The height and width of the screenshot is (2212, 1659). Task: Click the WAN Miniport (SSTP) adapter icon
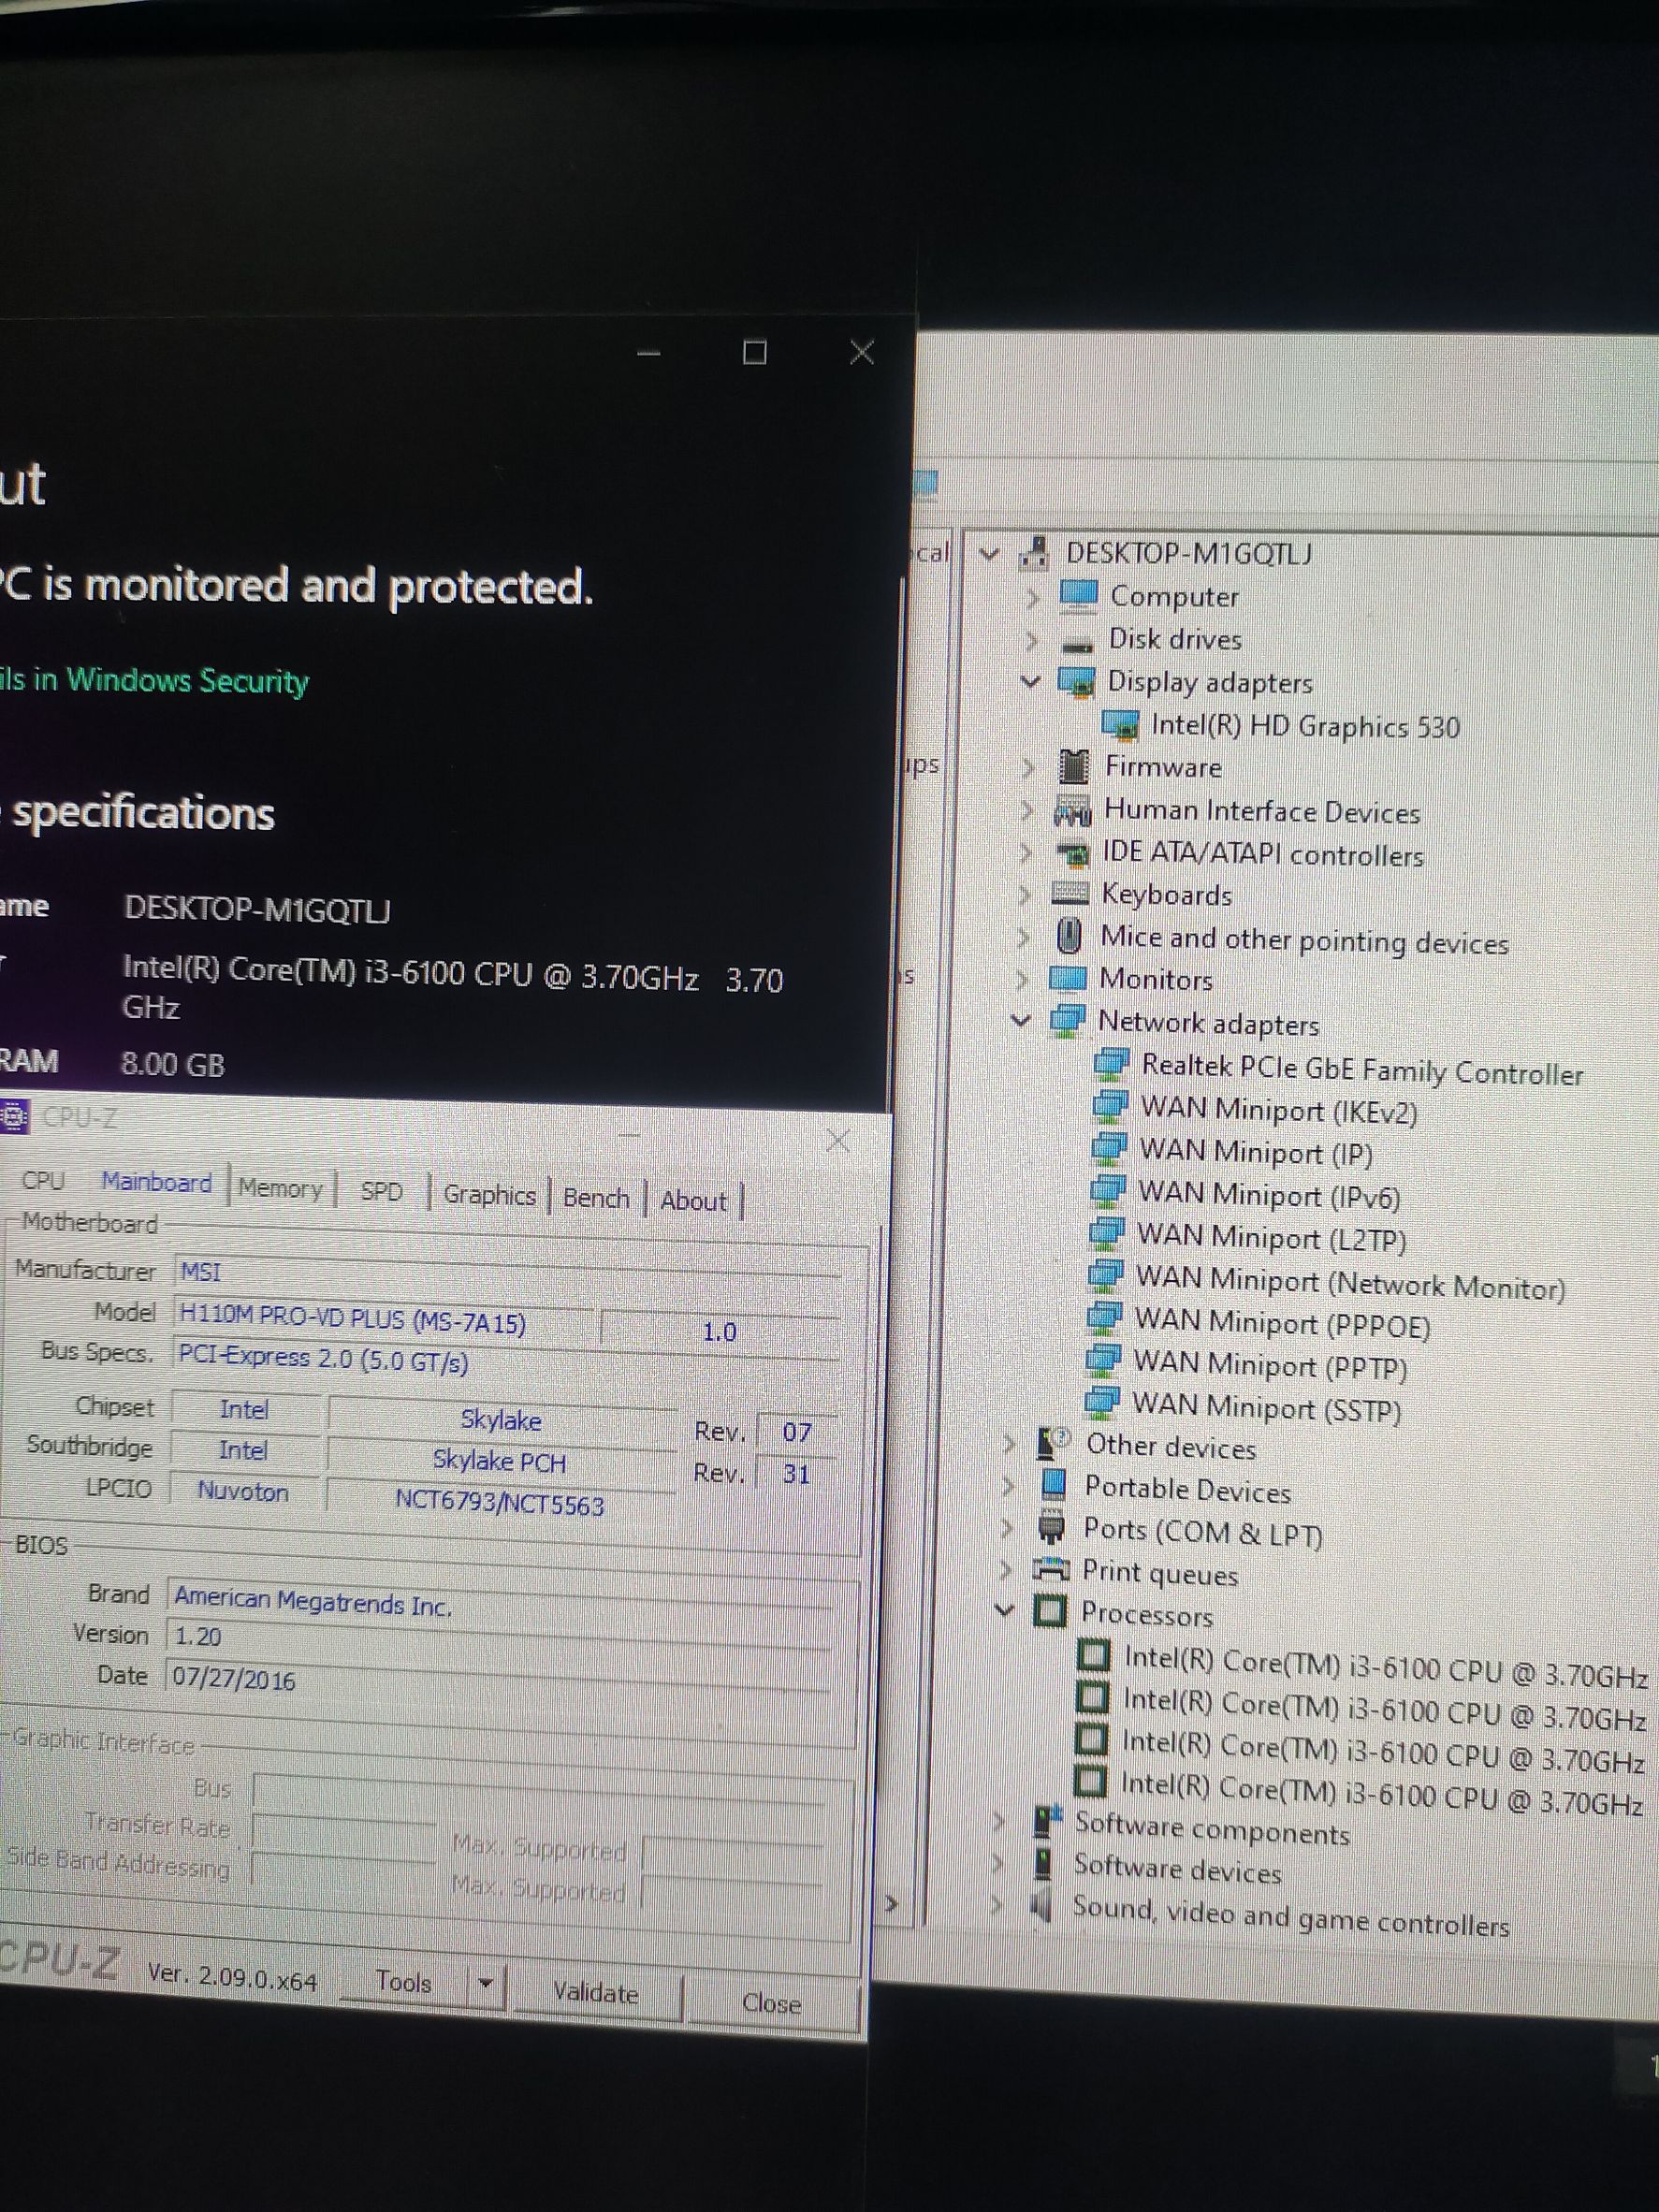(x=1102, y=1401)
